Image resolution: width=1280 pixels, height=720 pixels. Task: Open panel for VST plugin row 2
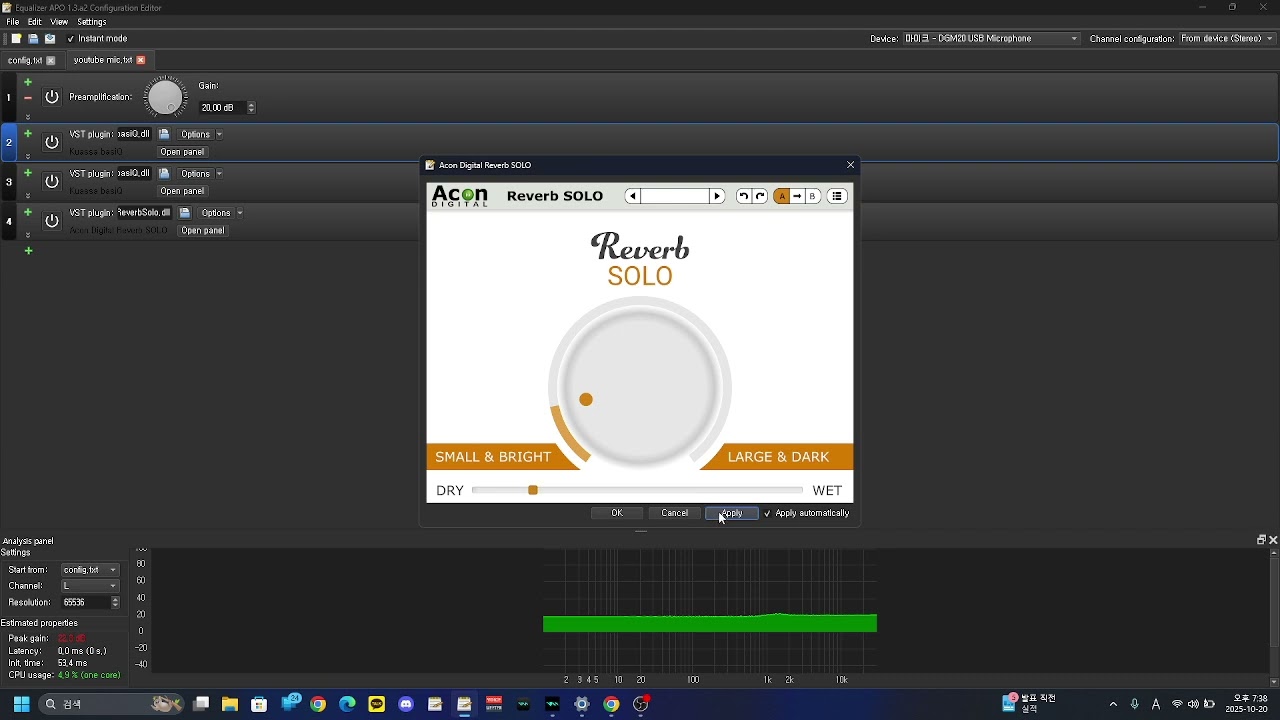point(182,152)
